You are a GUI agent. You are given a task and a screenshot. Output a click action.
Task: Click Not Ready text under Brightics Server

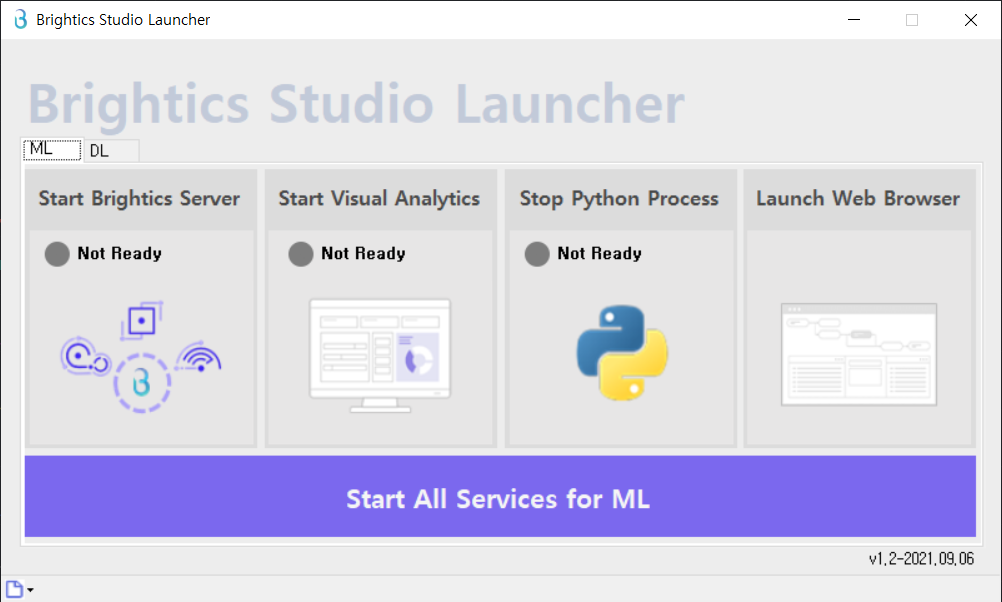(119, 254)
